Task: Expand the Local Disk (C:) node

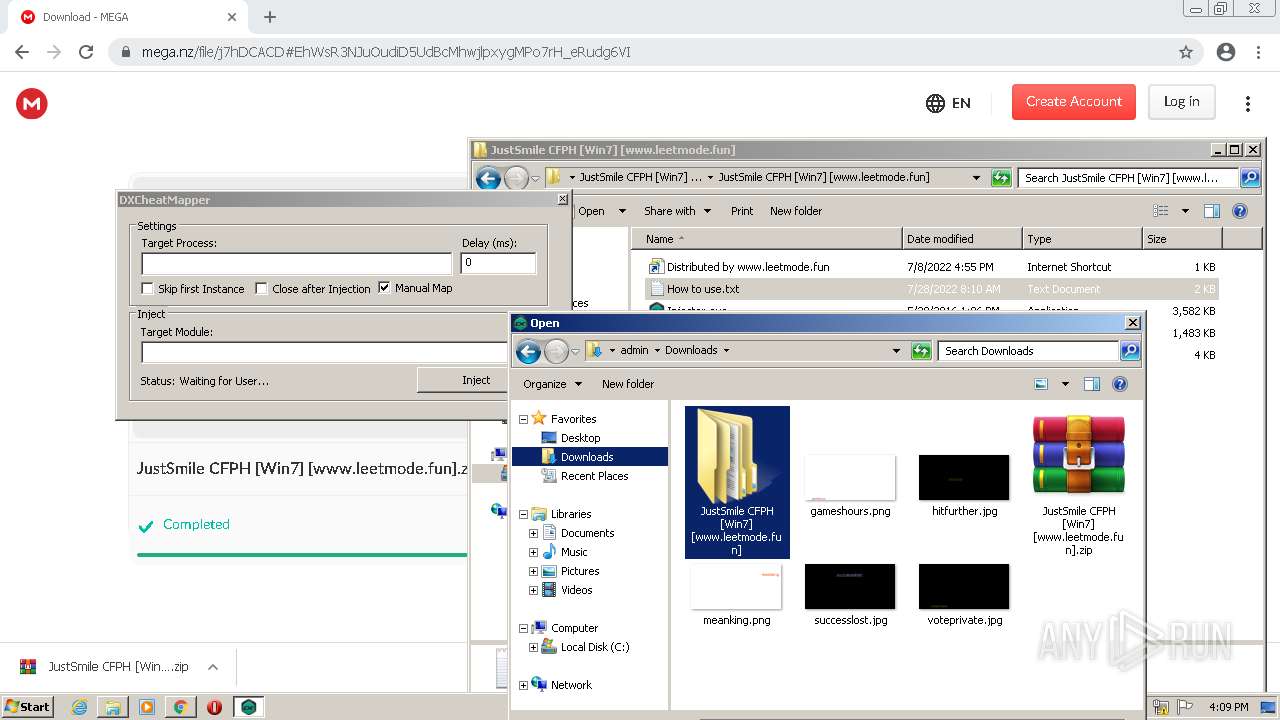Action: (534, 647)
